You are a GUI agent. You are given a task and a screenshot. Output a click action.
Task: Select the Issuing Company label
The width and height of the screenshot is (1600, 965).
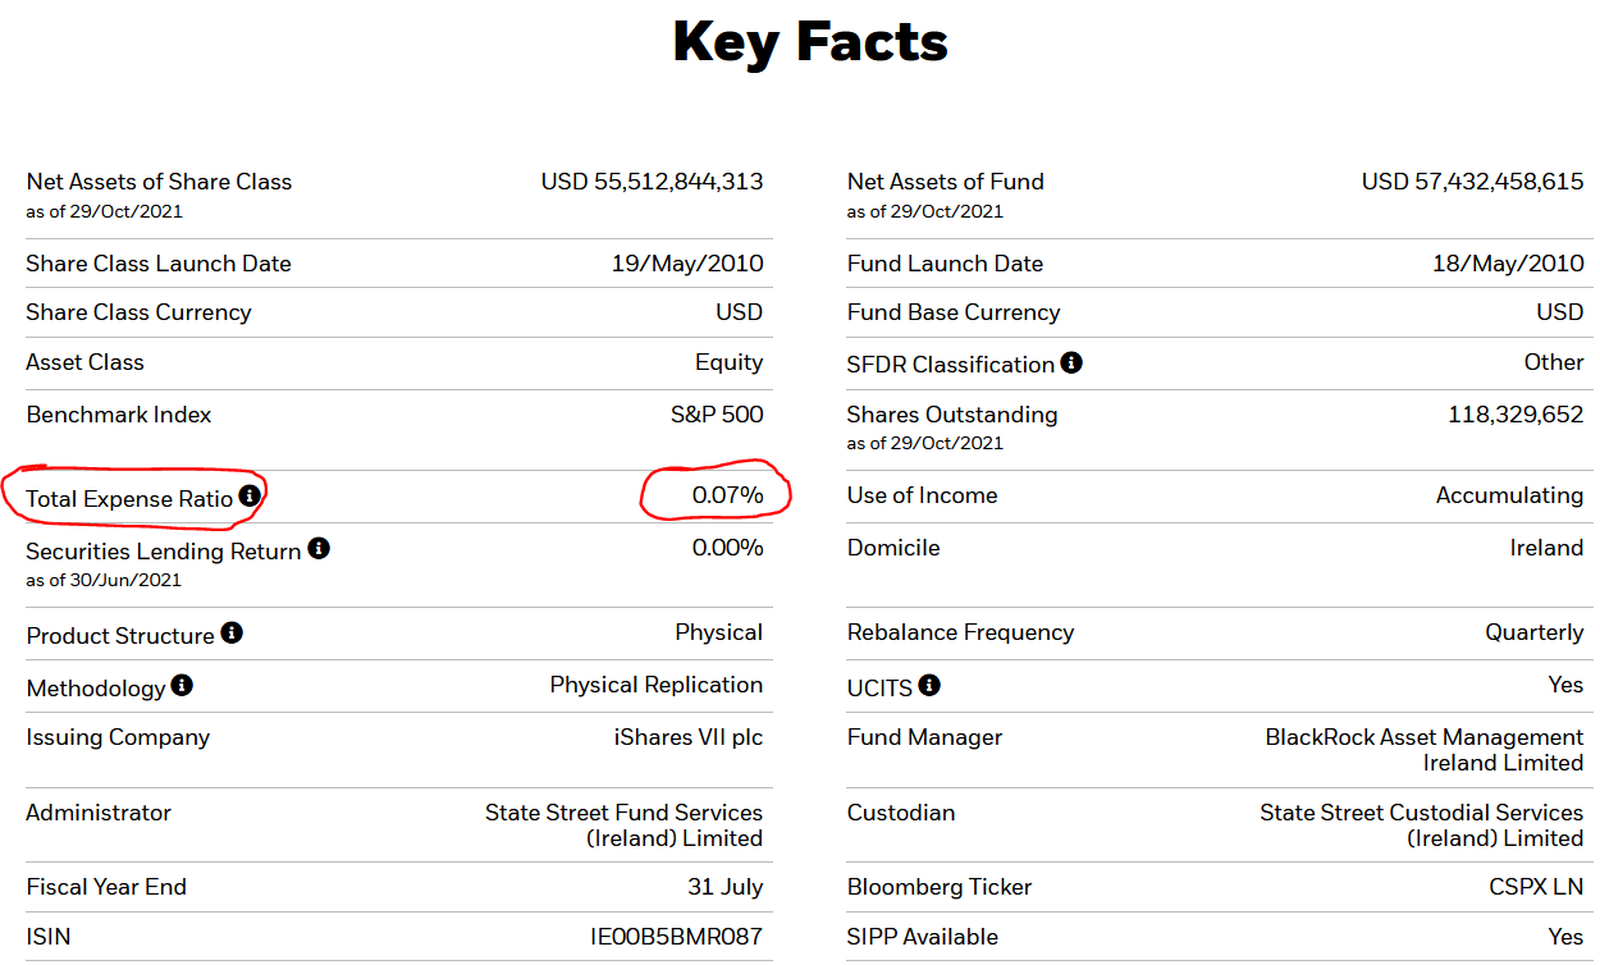click(x=118, y=738)
